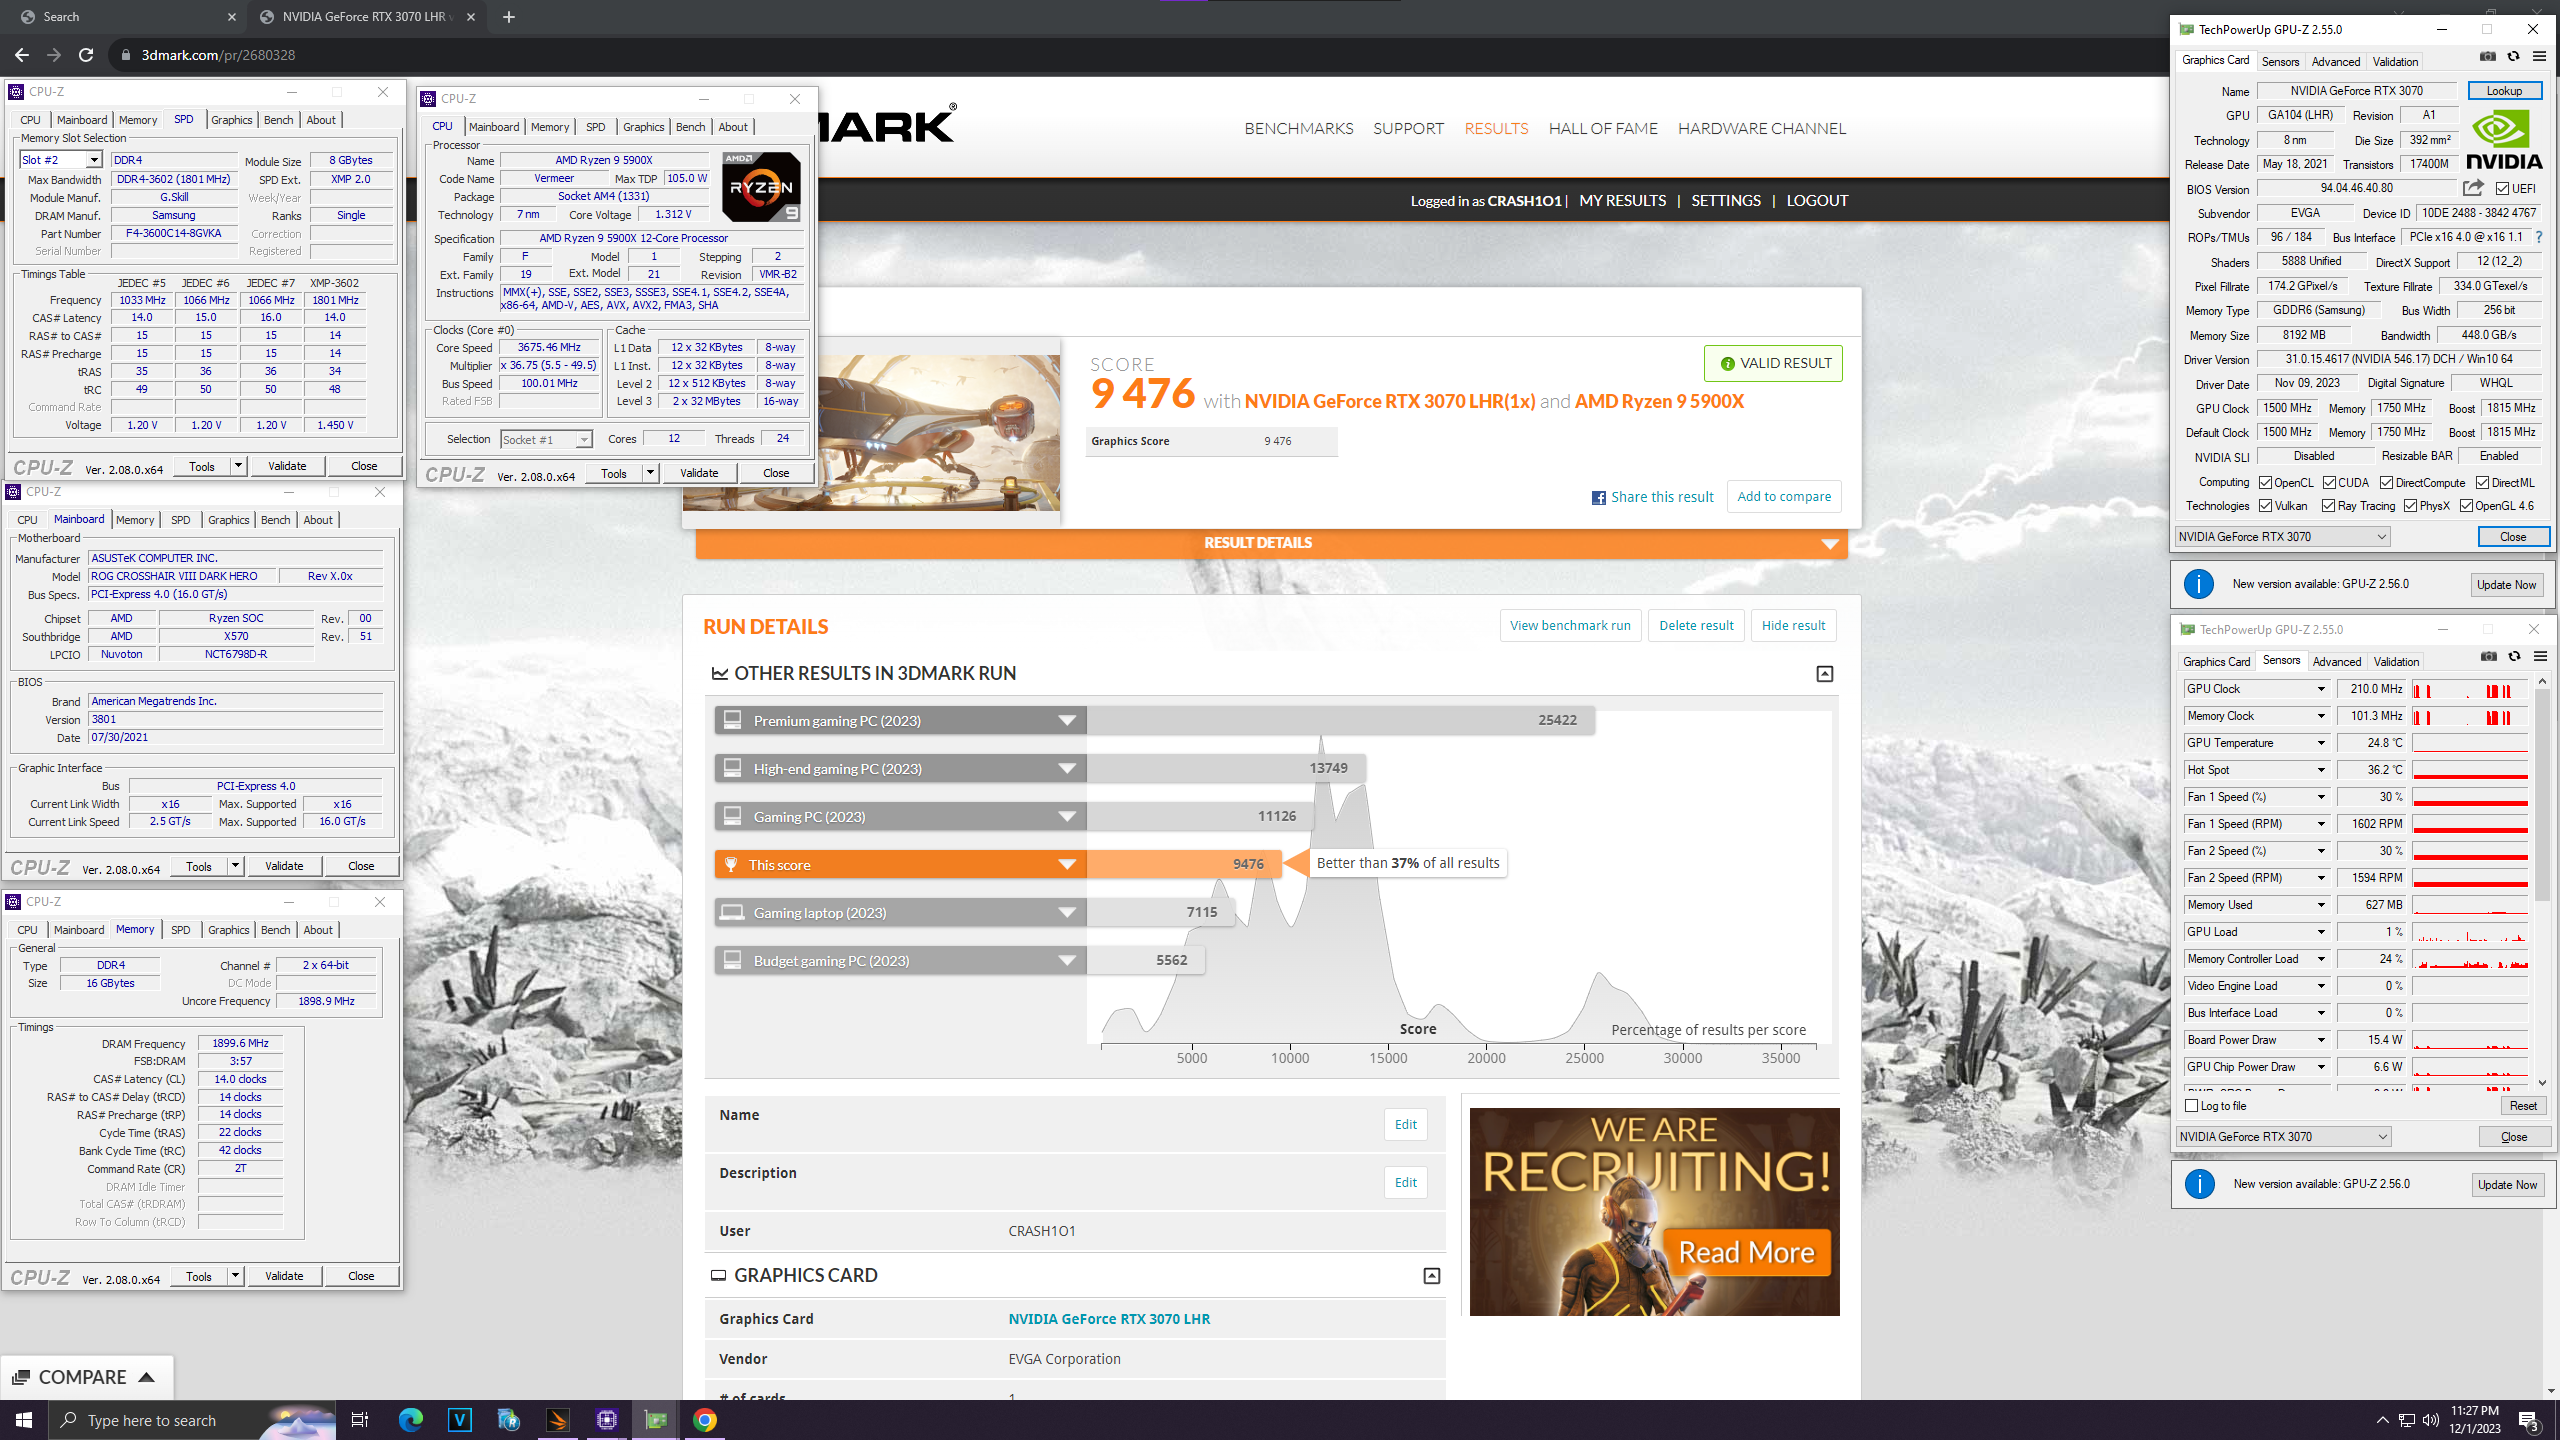Open the Sensors tab in the GPU-Z Graphics Card window
This screenshot has width=2560, height=1440.
(2280, 62)
